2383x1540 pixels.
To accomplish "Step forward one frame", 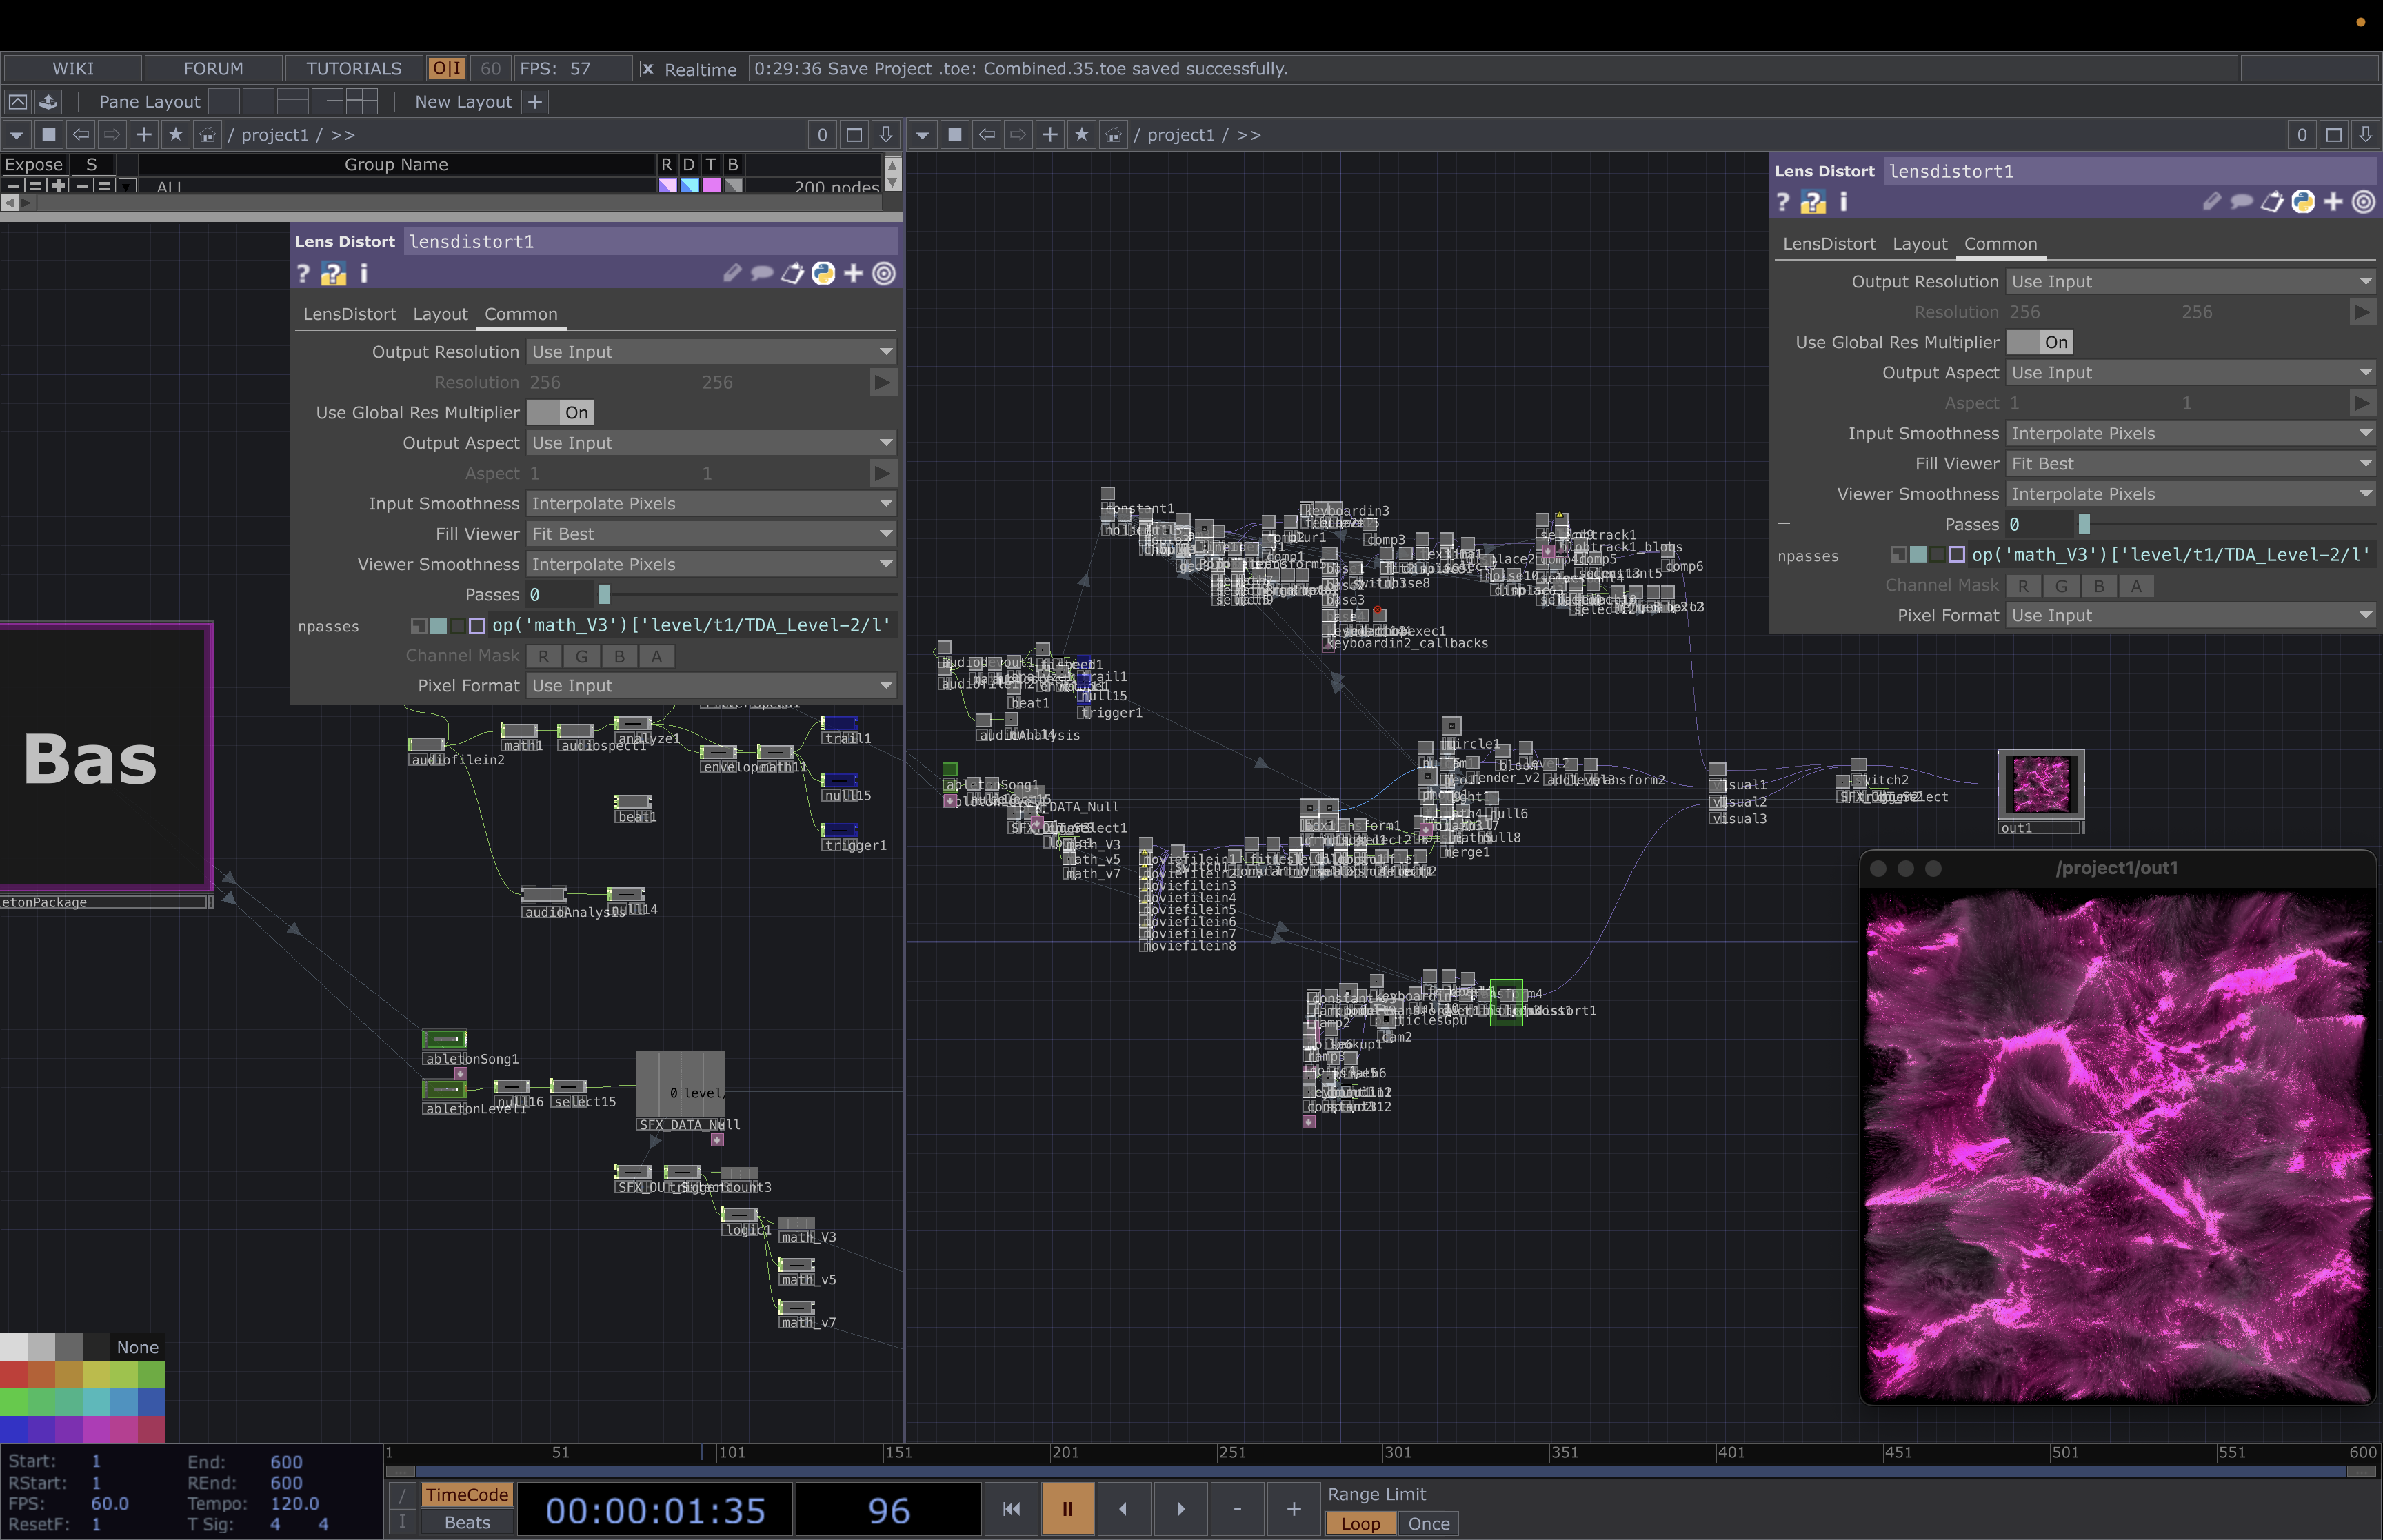I will (1181, 1509).
